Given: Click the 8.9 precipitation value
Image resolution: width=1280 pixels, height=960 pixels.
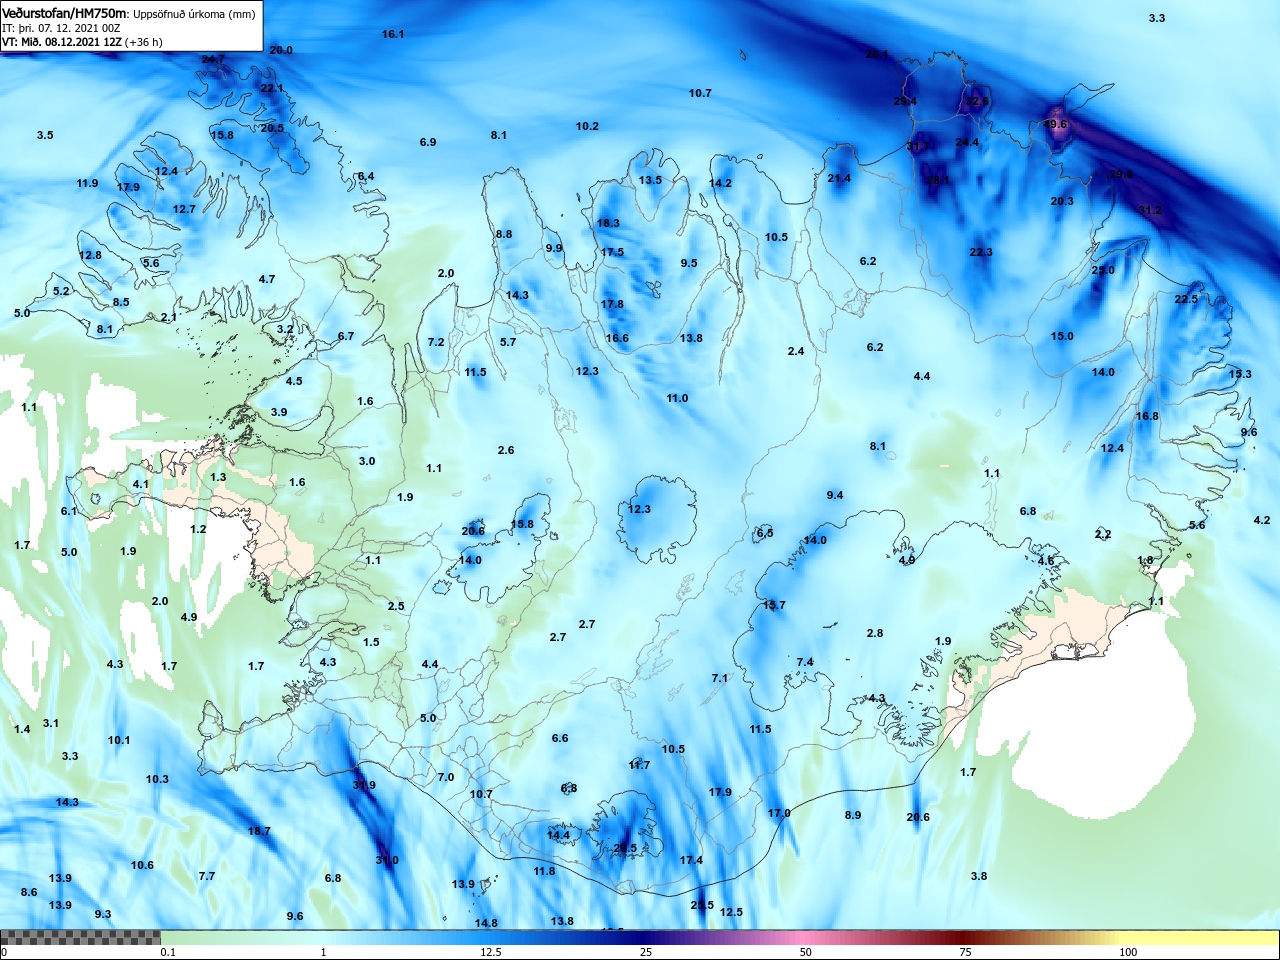Looking at the screenshot, I should tap(853, 816).
